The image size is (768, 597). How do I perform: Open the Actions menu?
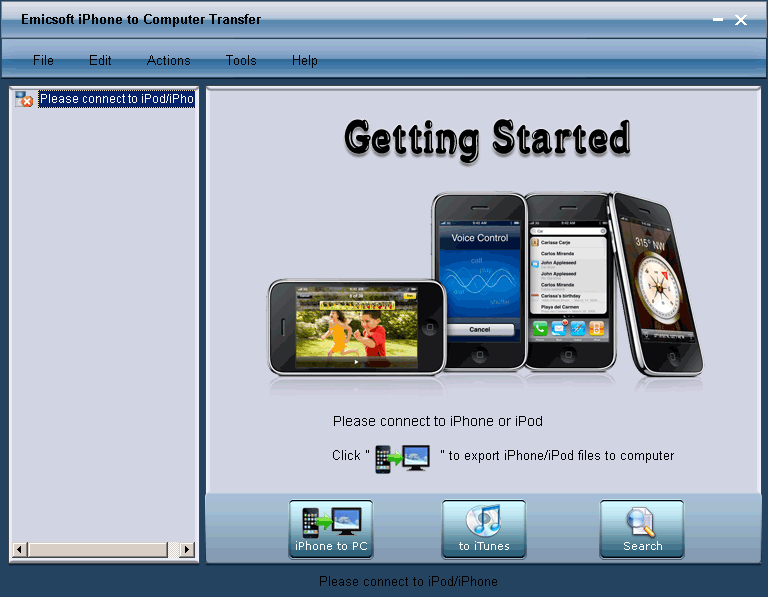tap(168, 60)
